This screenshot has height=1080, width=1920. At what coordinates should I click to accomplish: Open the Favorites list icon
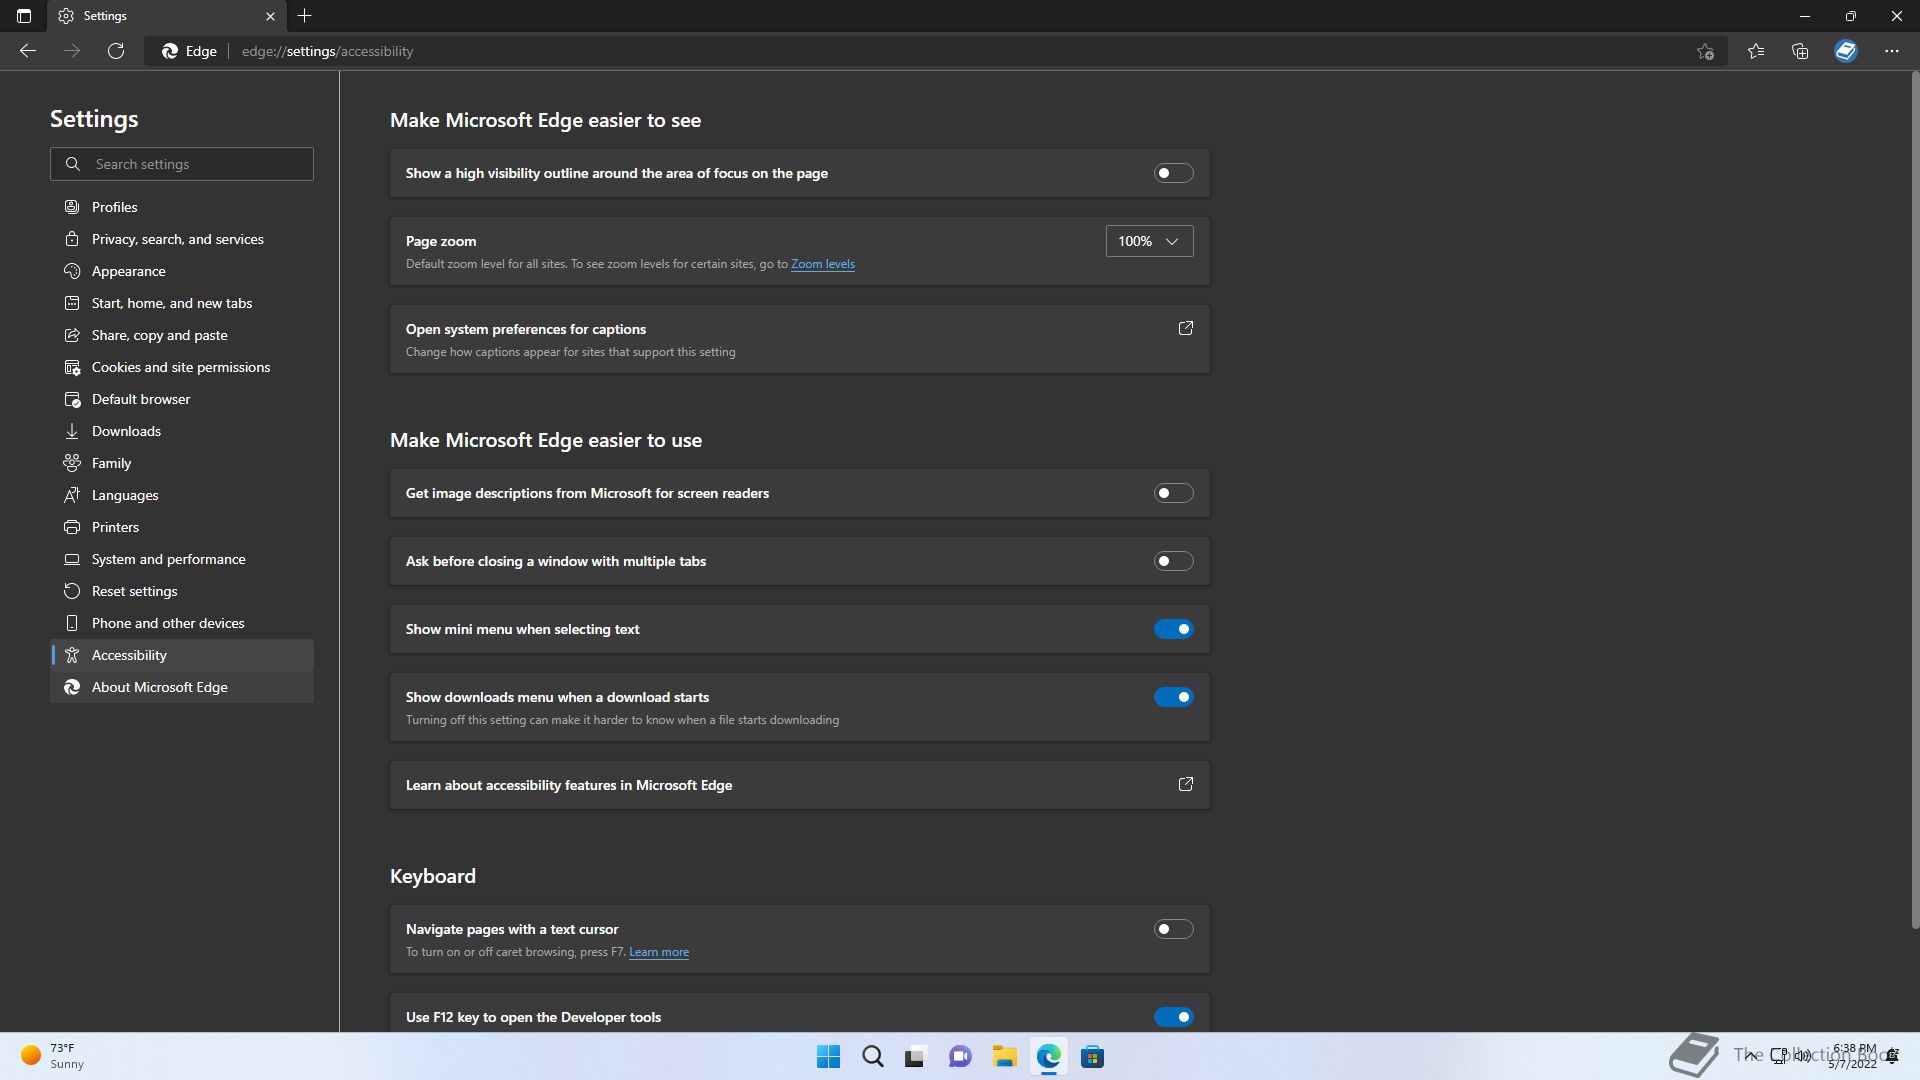(x=1756, y=51)
